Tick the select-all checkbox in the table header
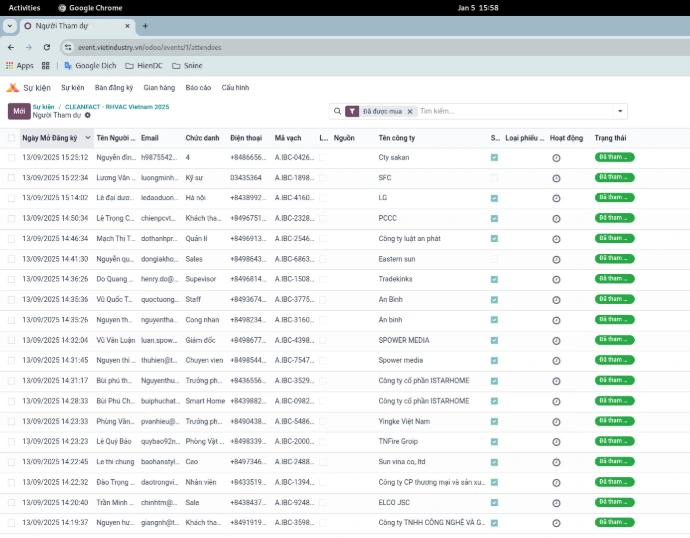690x538 pixels. pyautogui.click(x=12, y=138)
